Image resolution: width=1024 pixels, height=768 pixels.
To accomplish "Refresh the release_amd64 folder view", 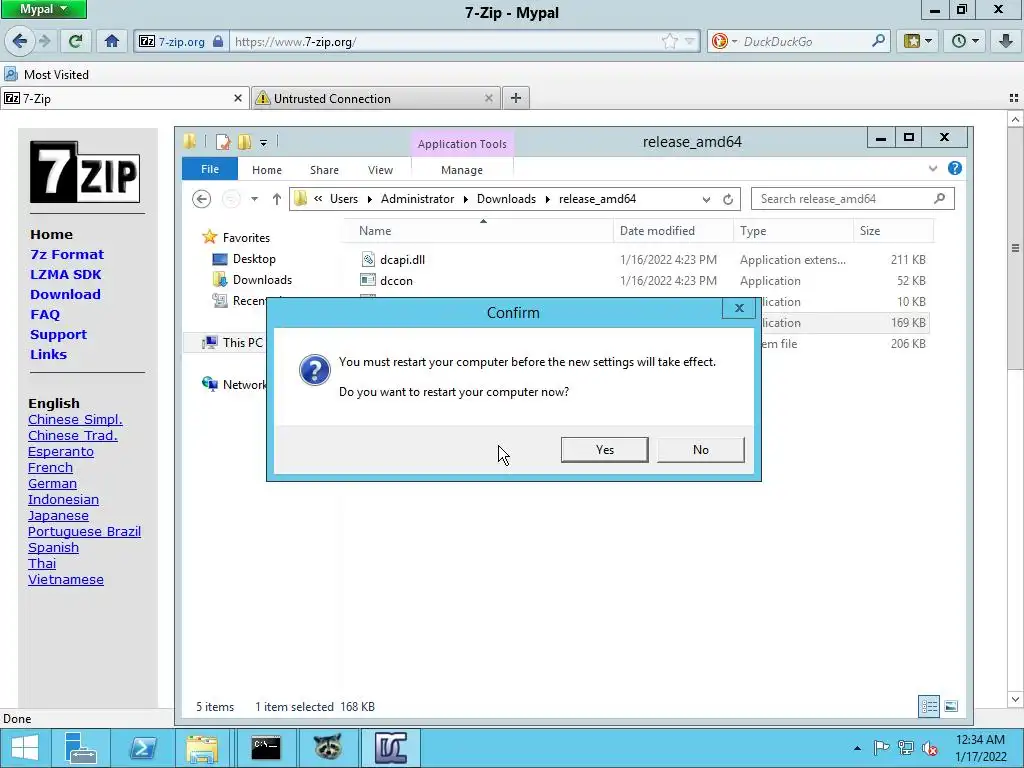I will 728,199.
